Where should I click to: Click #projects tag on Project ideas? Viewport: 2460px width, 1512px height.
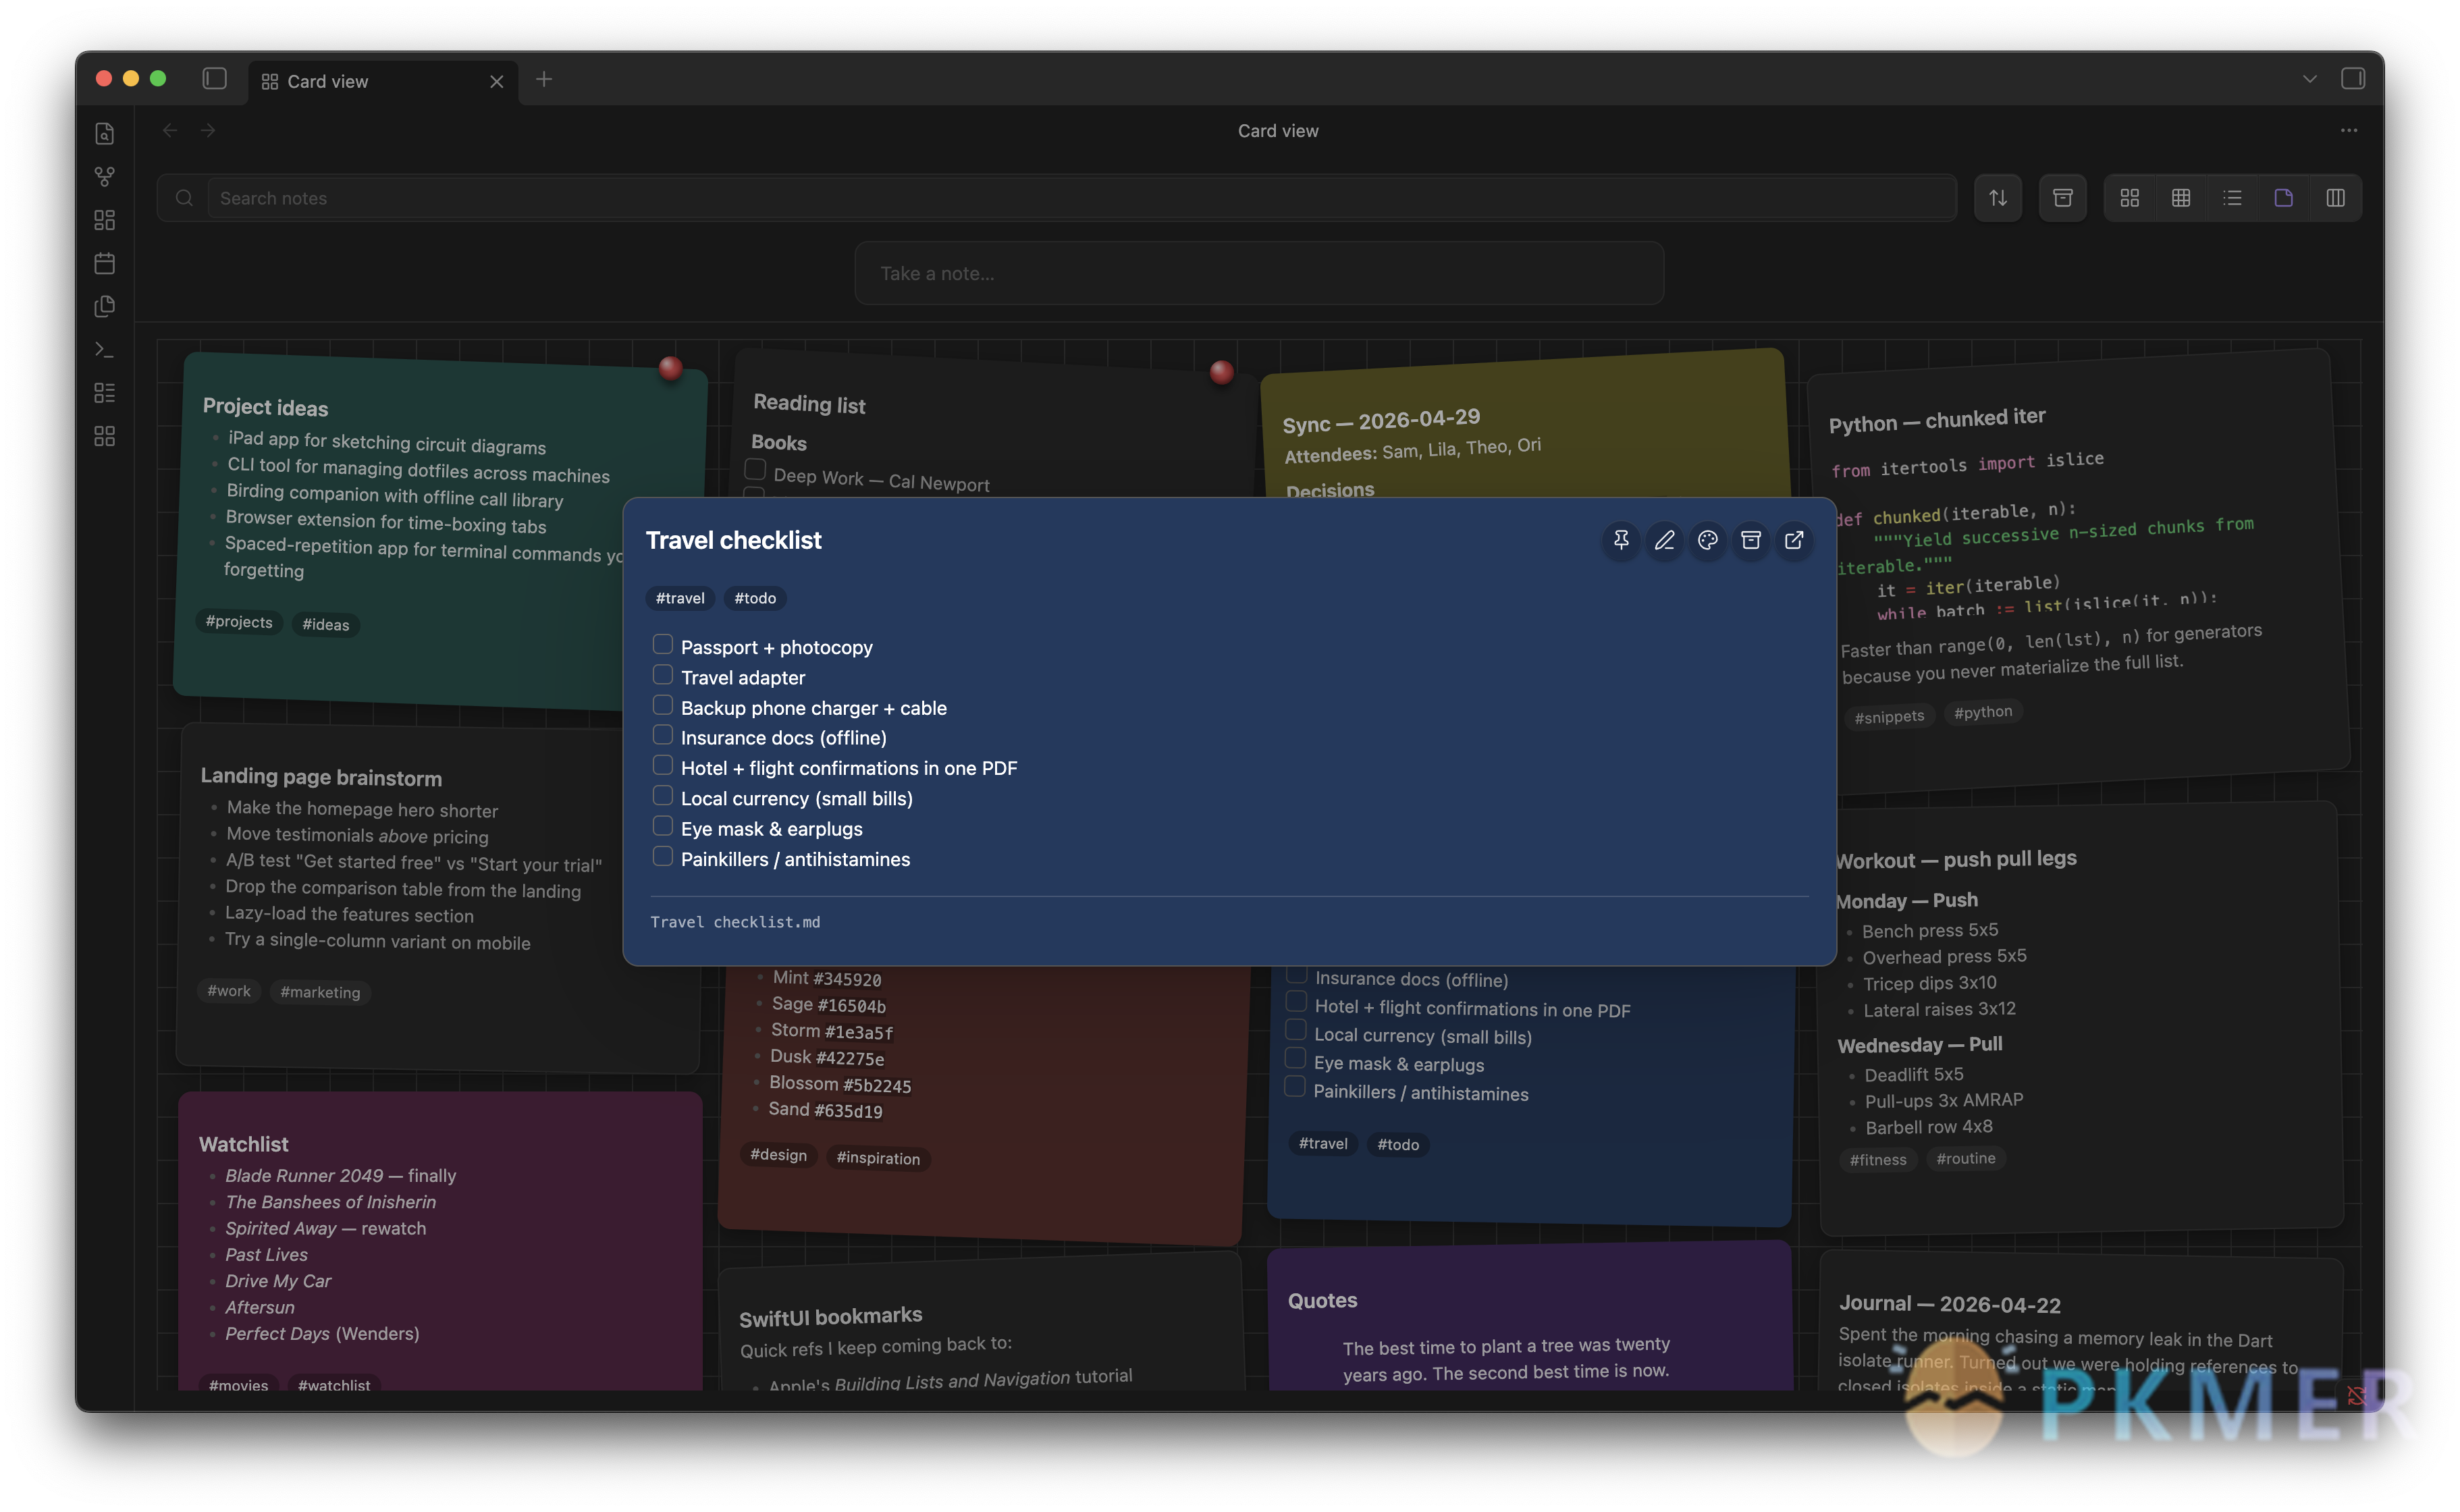click(239, 622)
